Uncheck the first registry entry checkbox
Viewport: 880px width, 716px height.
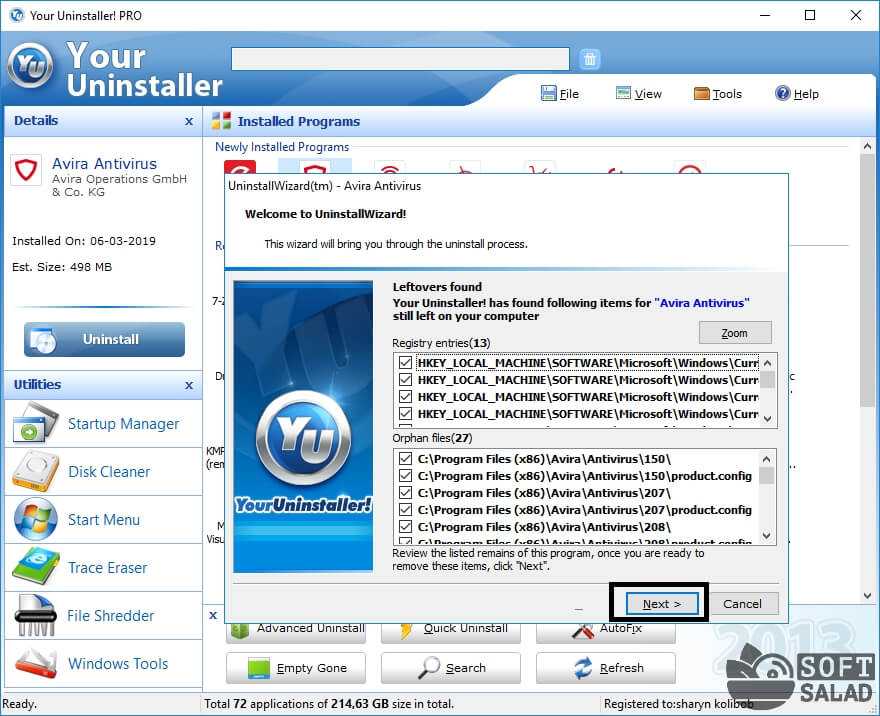pos(405,363)
